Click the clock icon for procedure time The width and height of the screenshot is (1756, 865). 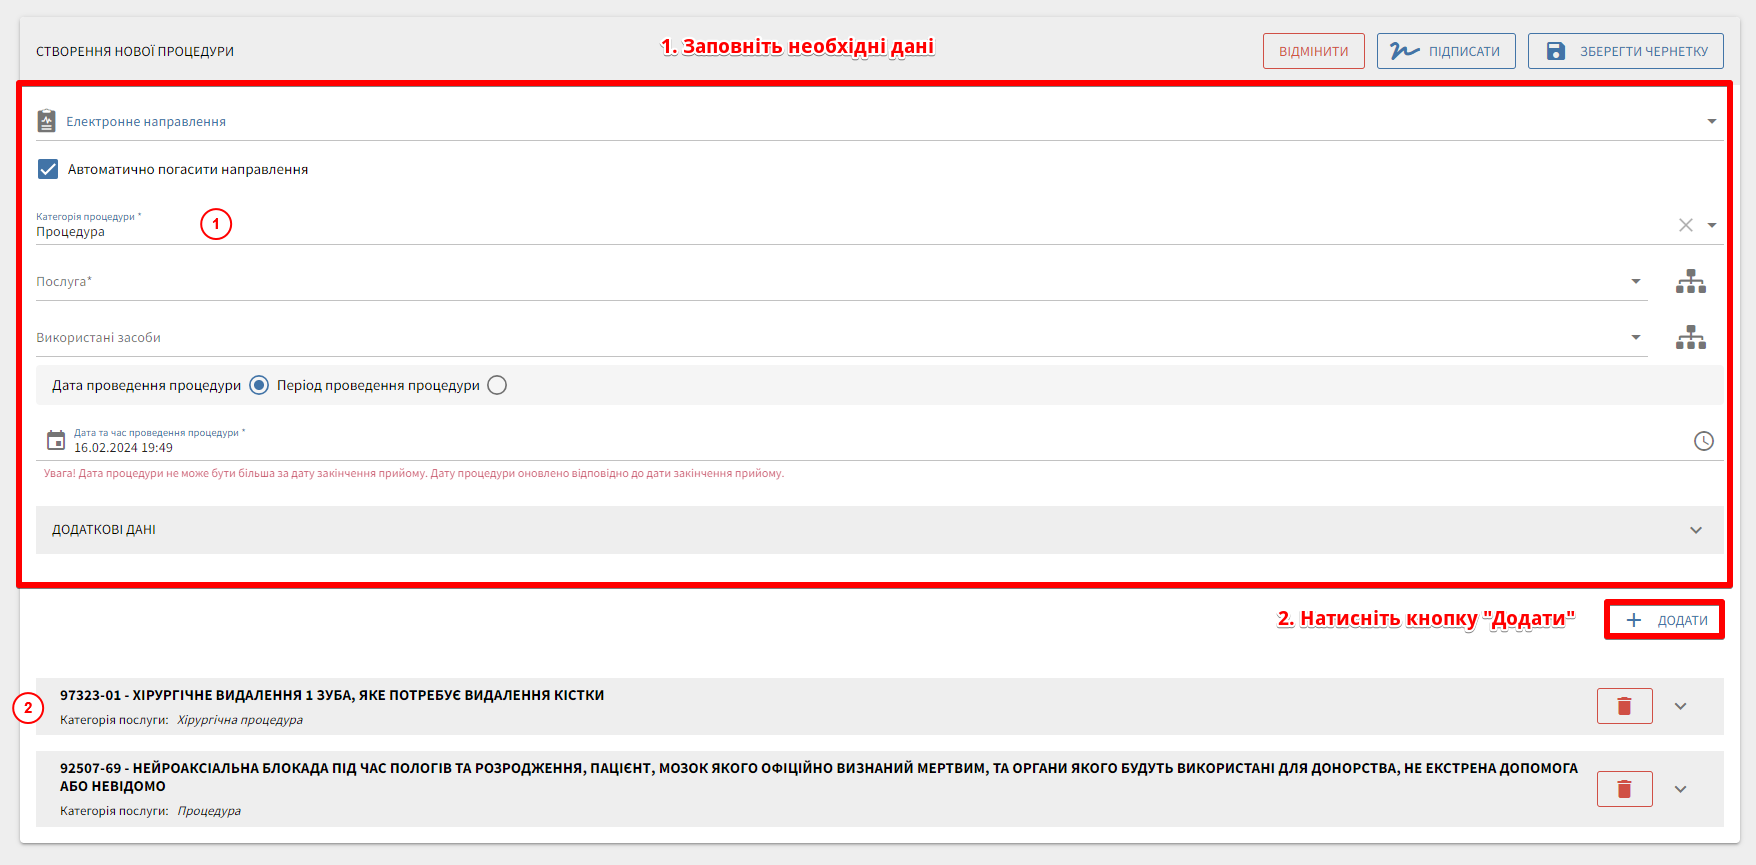(1703, 441)
